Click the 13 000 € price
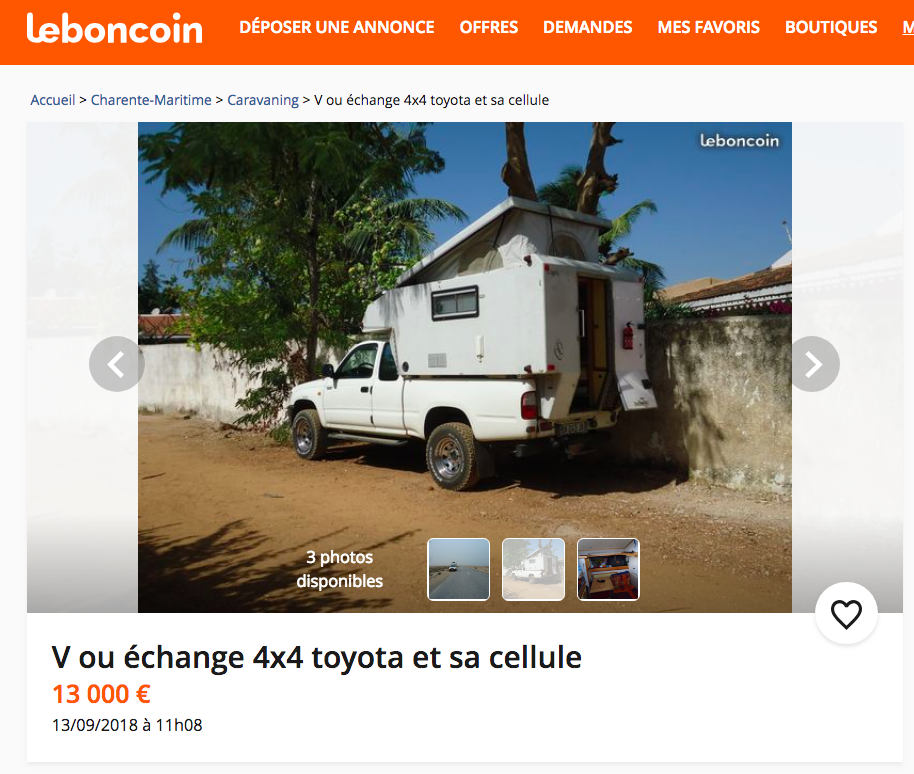Screen dimensions: 914x774 click(x=101, y=694)
